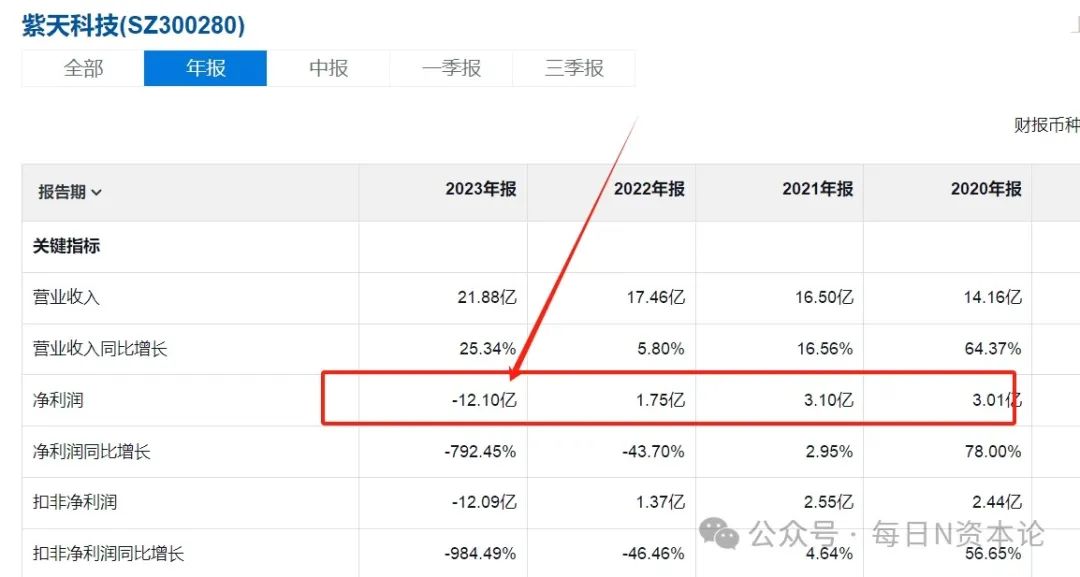Expand the 报告期 dropdown chevron
The width and height of the screenshot is (1080, 577).
tap(96, 193)
